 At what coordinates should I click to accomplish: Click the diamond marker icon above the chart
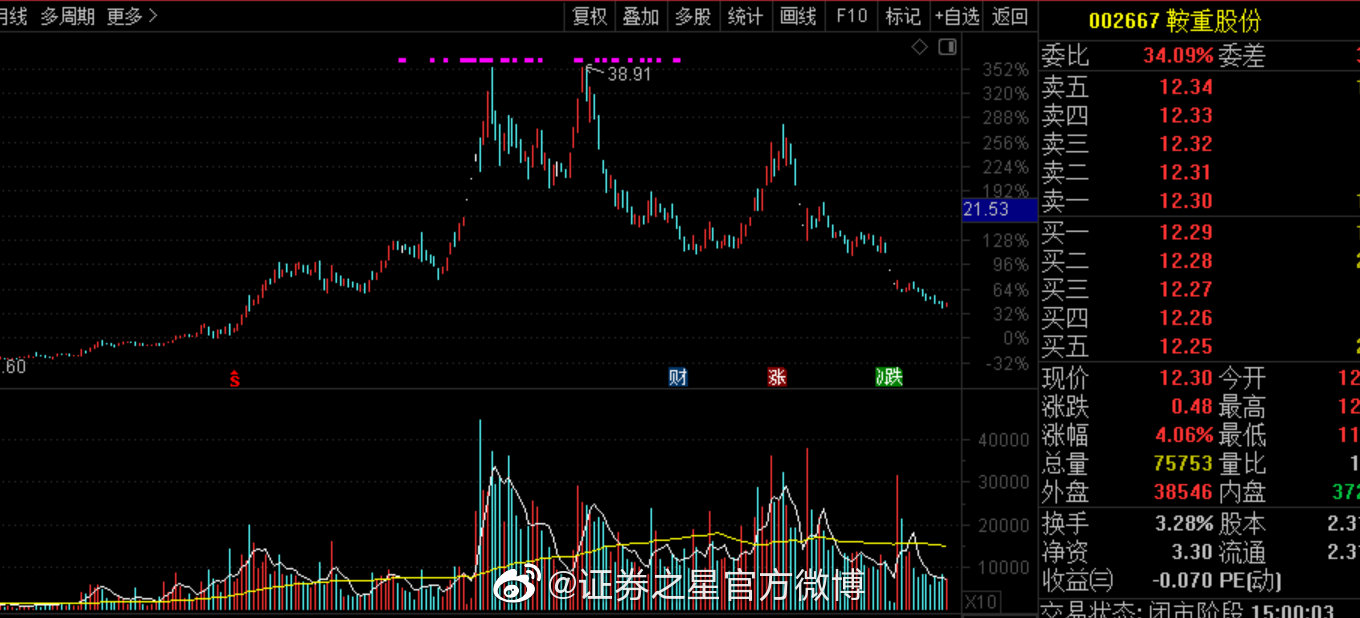920,47
